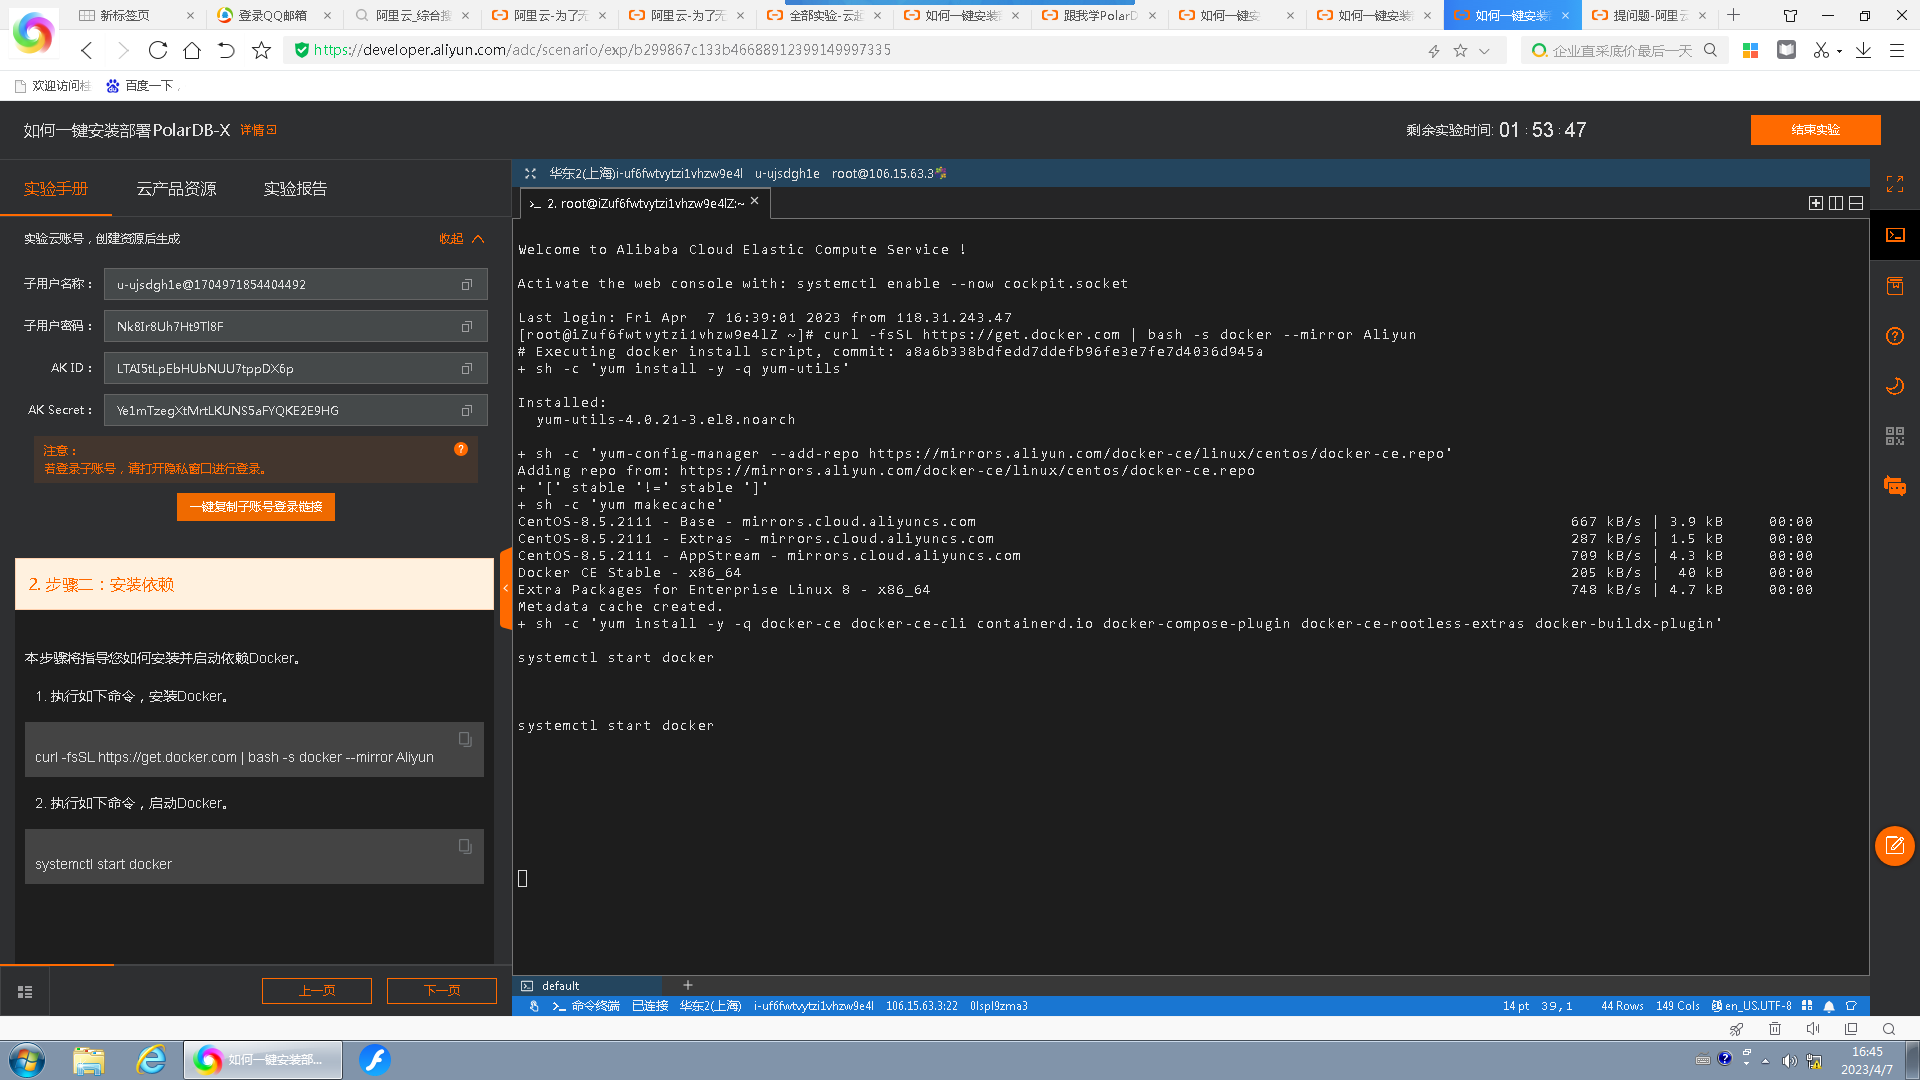1920x1080 pixels.
Task: Expand the address bar dropdown chevron
Action: point(1485,51)
